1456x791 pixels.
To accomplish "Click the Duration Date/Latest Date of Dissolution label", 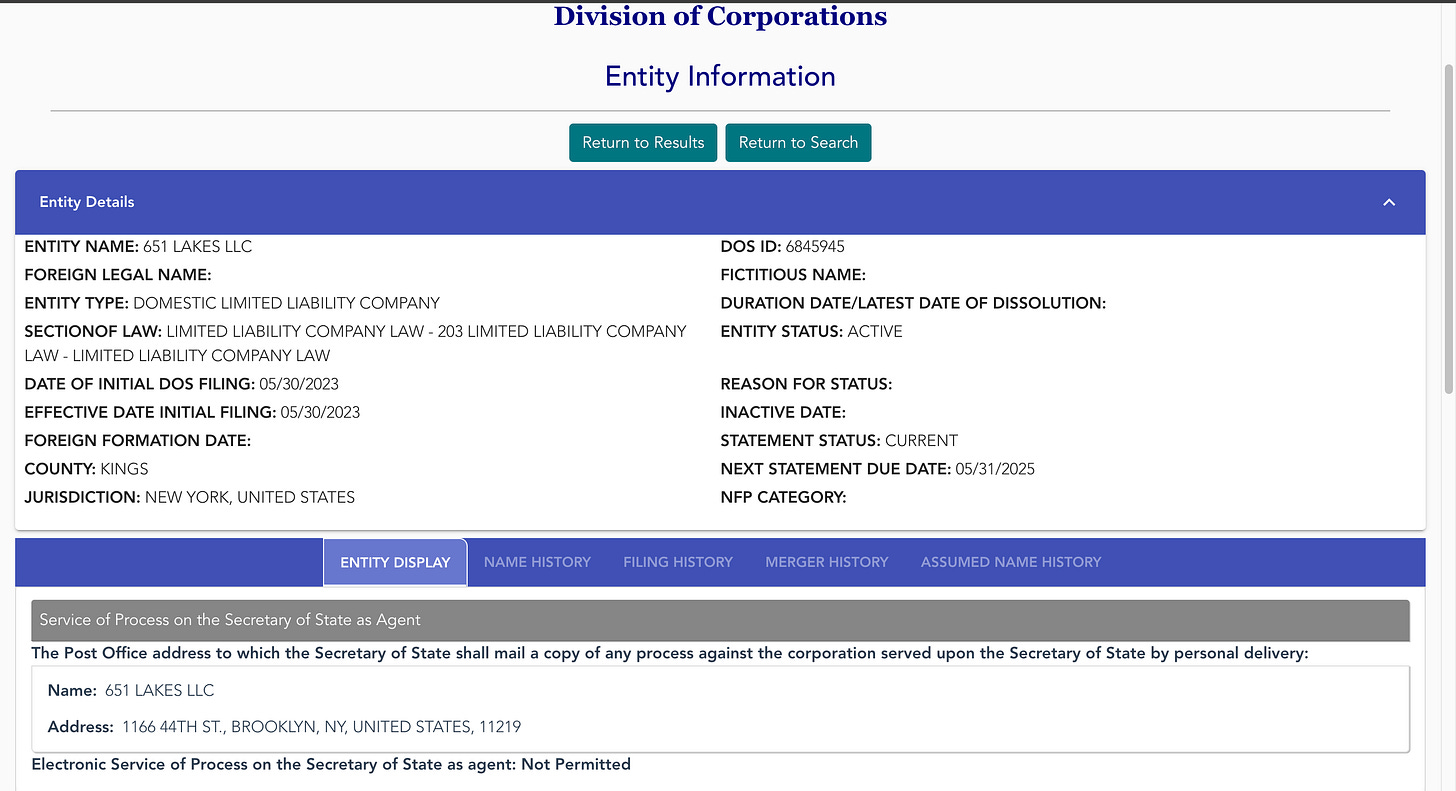I will tap(913, 303).
